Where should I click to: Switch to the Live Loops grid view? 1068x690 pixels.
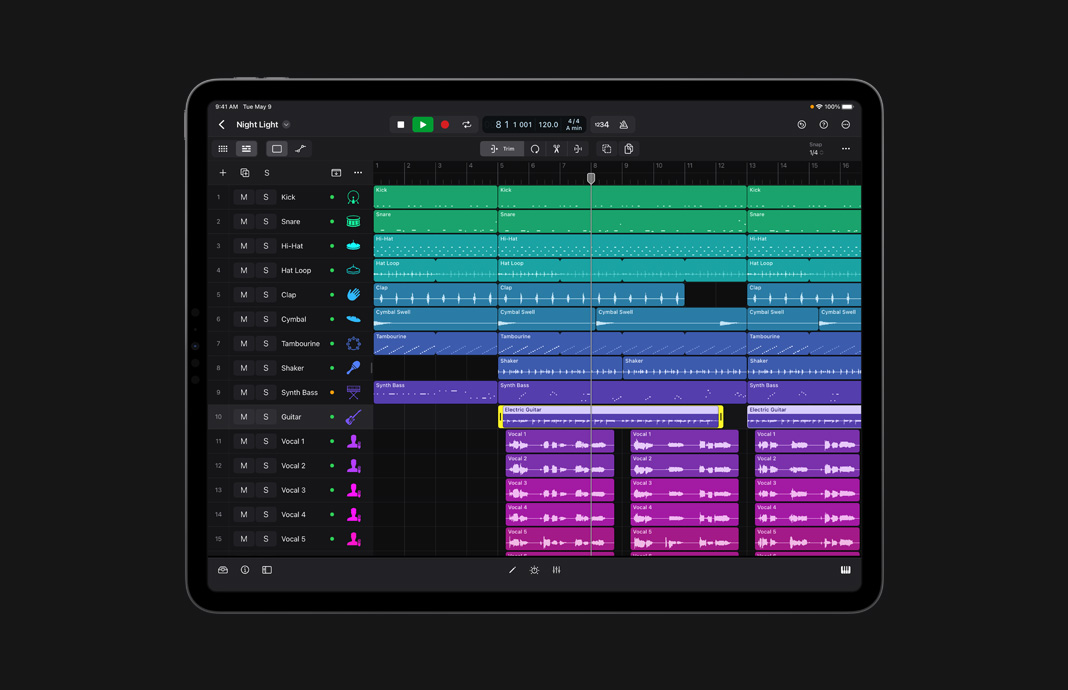pyautogui.click(x=223, y=149)
